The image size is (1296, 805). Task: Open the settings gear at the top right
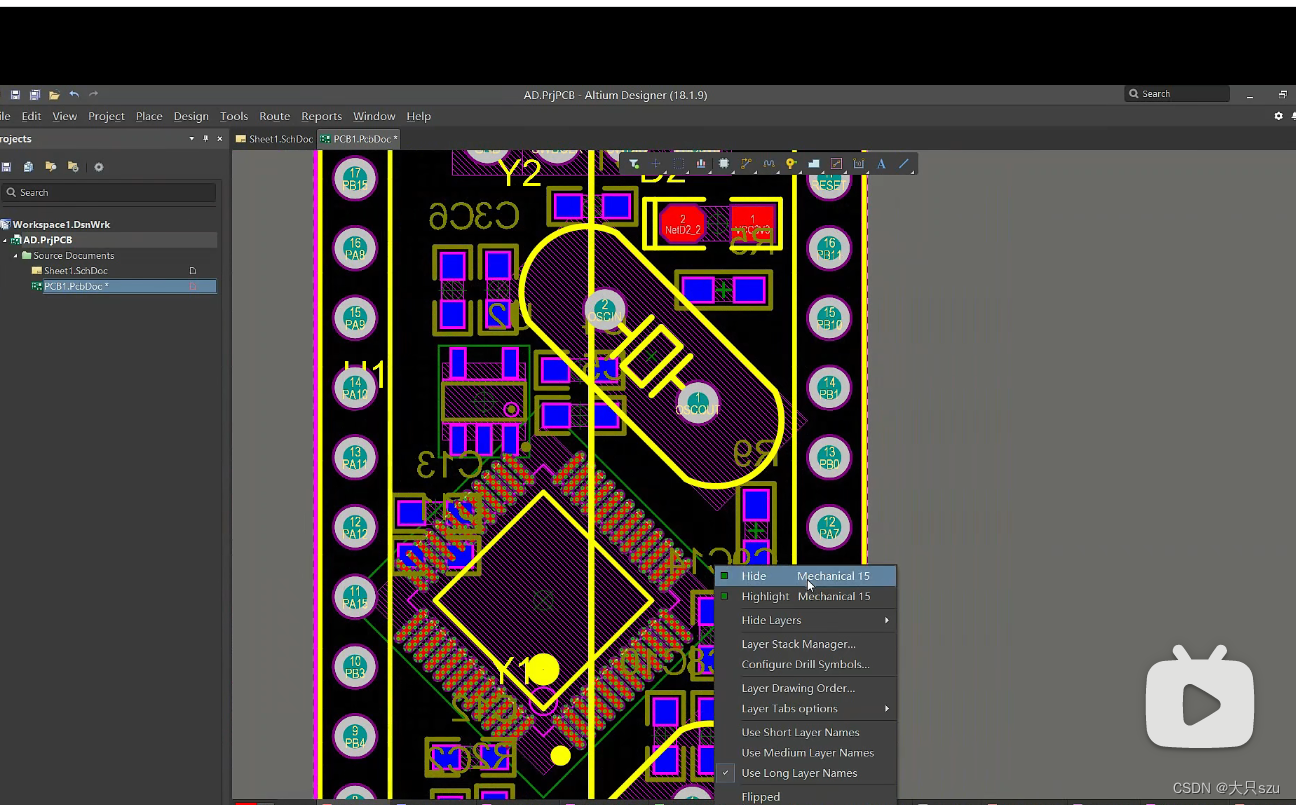pos(1278,116)
